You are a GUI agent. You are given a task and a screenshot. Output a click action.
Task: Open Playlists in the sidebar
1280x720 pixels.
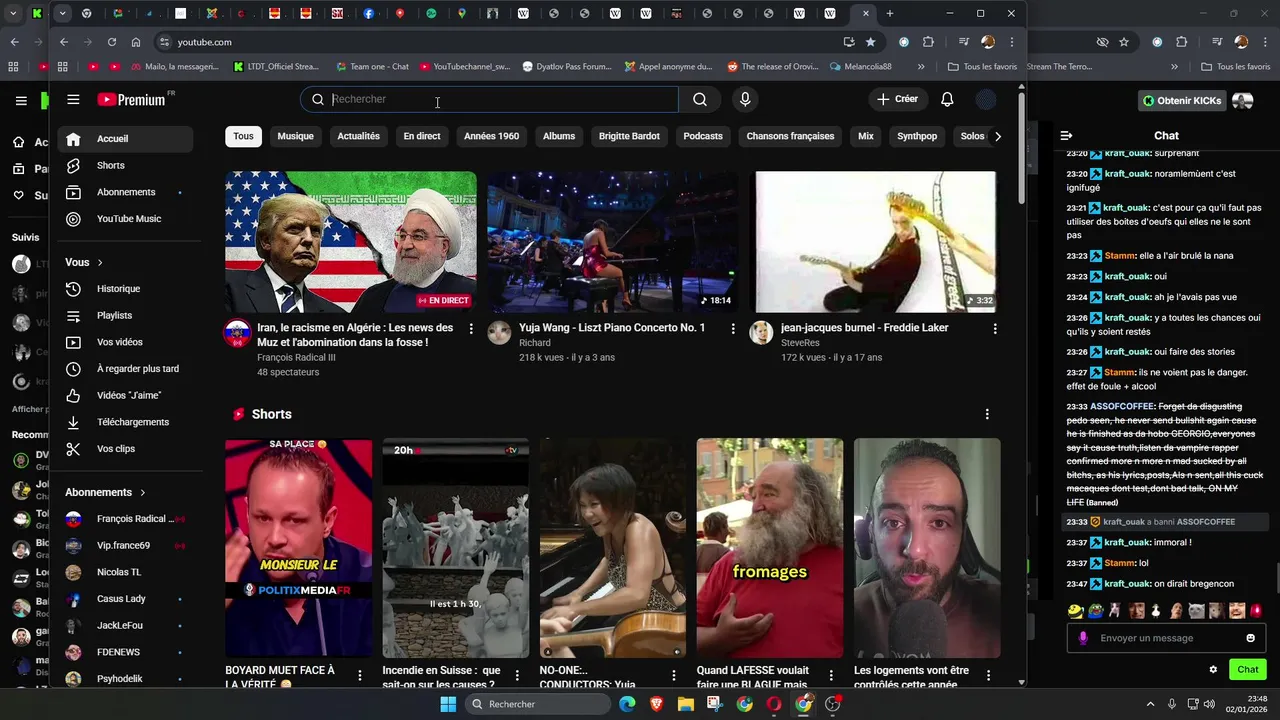125,315
